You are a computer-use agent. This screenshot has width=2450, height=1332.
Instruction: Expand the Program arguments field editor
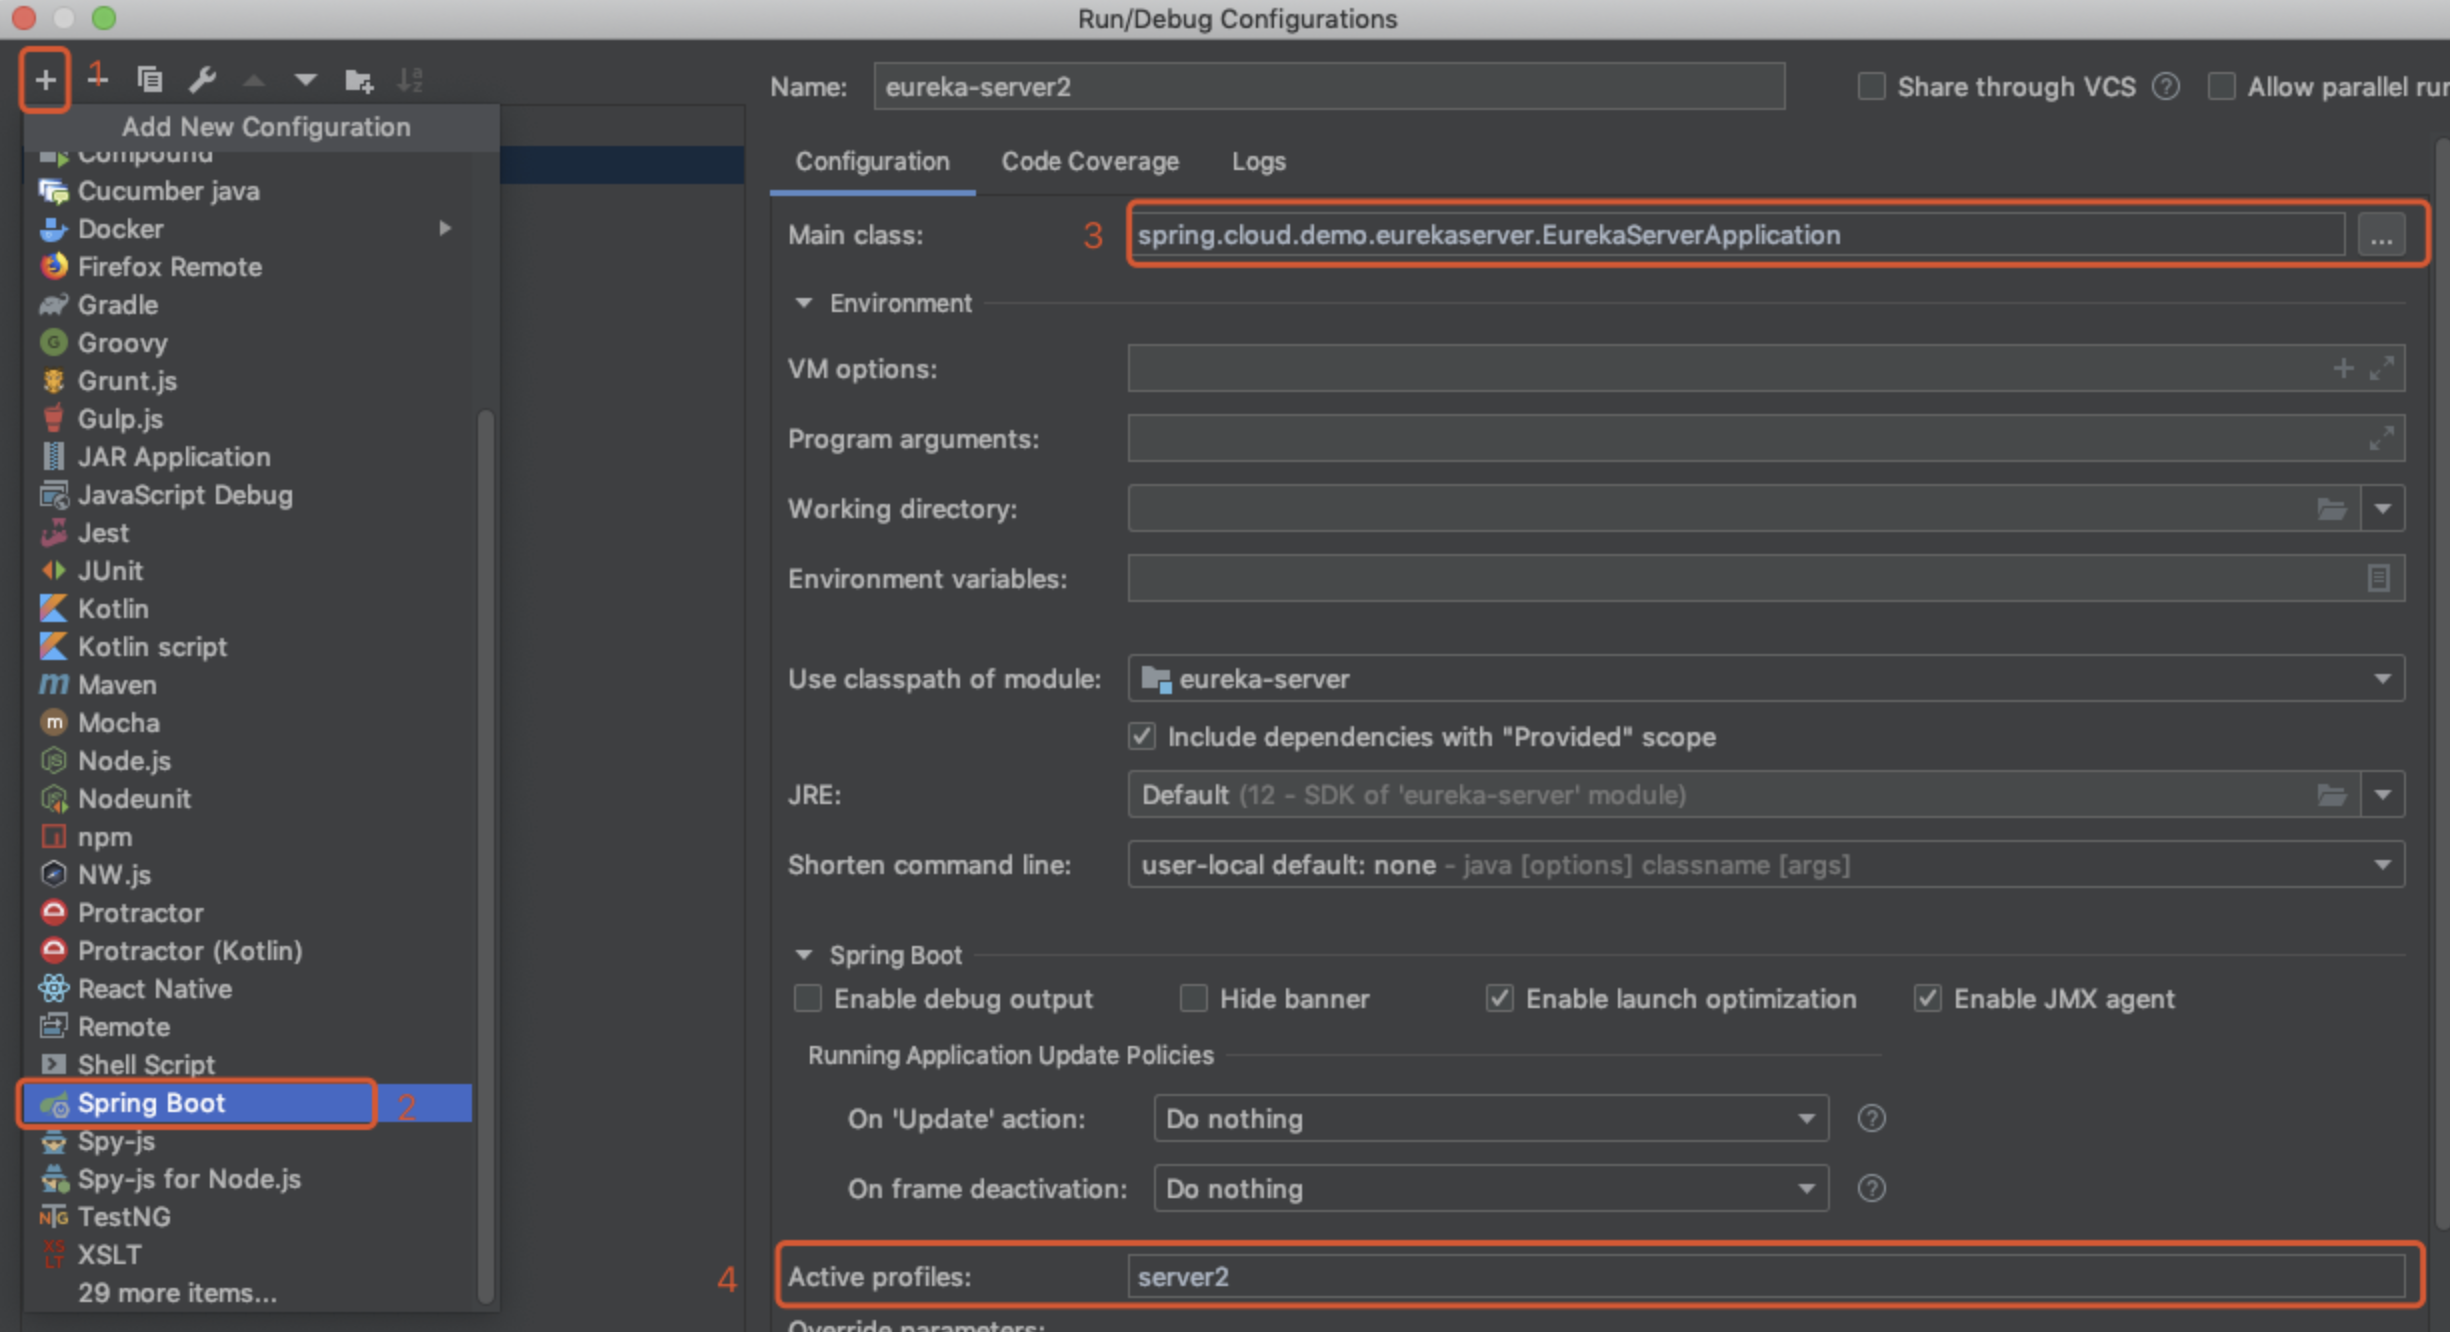2382,438
